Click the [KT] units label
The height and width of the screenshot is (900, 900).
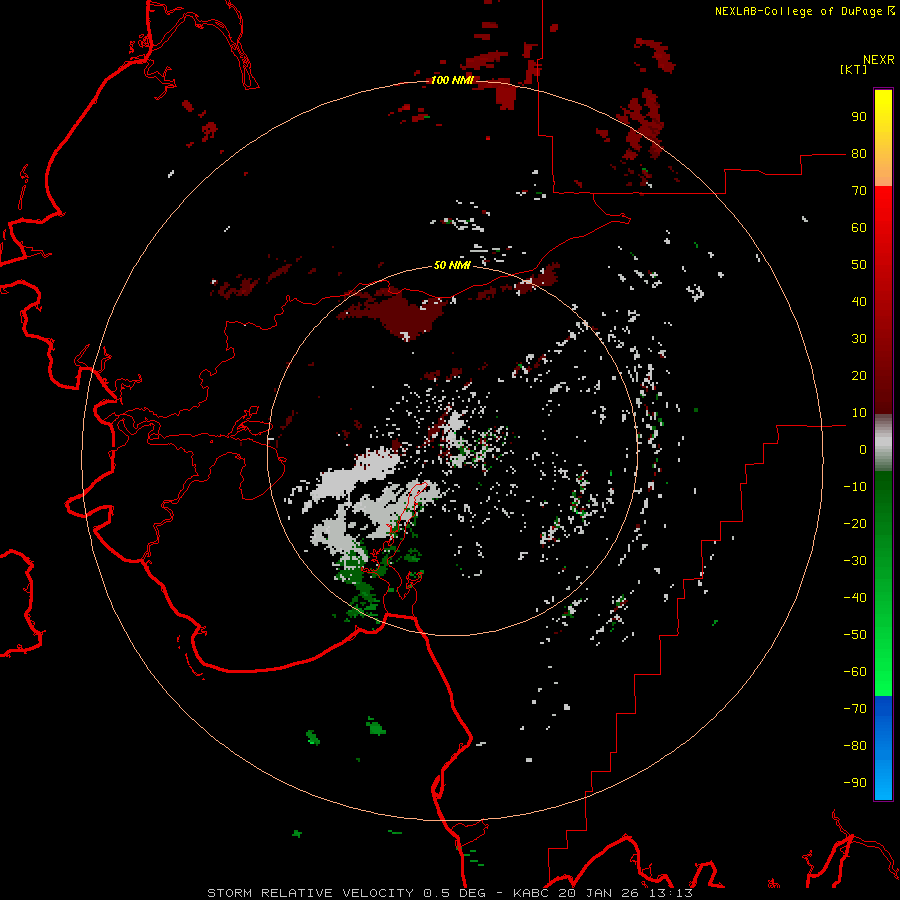click(854, 69)
